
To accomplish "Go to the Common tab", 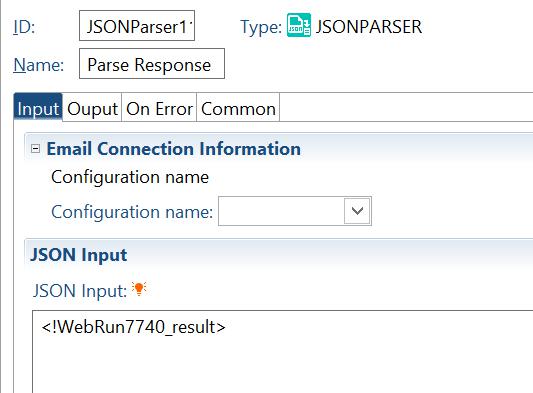I will tap(238, 109).
